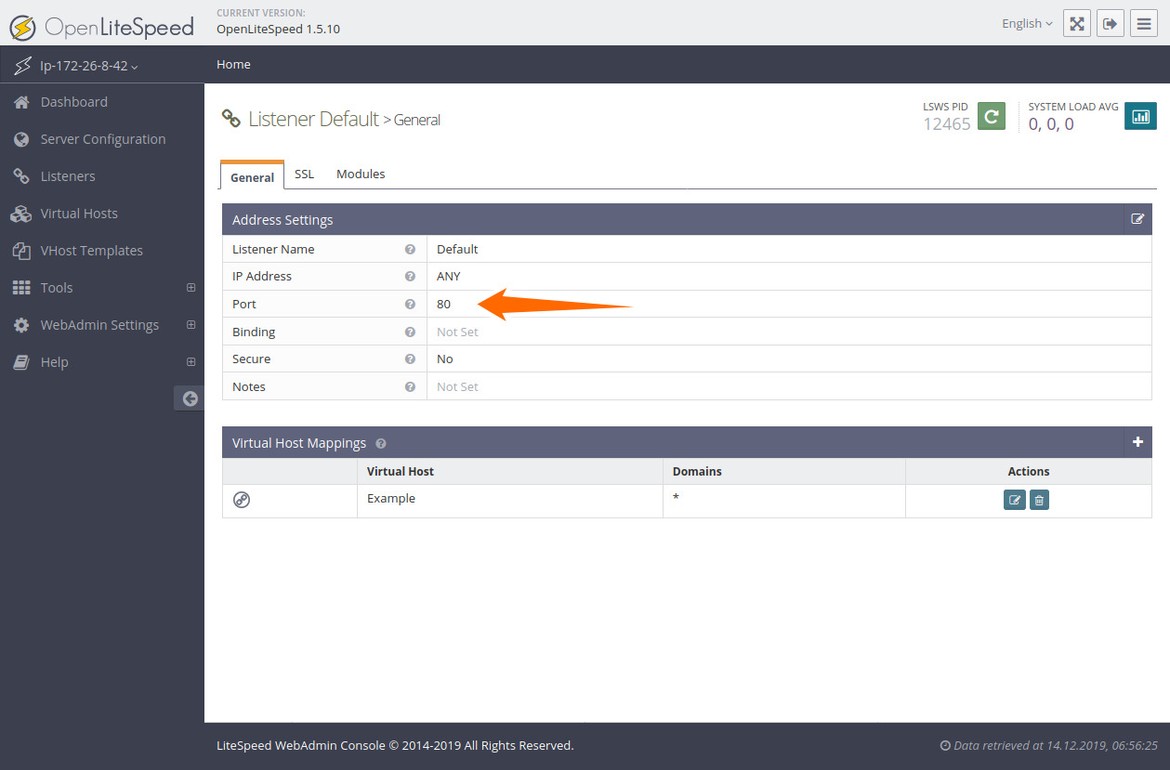Click system load average values 0, 0, 0
This screenshot has height=770, width=1170.
(1051, 125)
